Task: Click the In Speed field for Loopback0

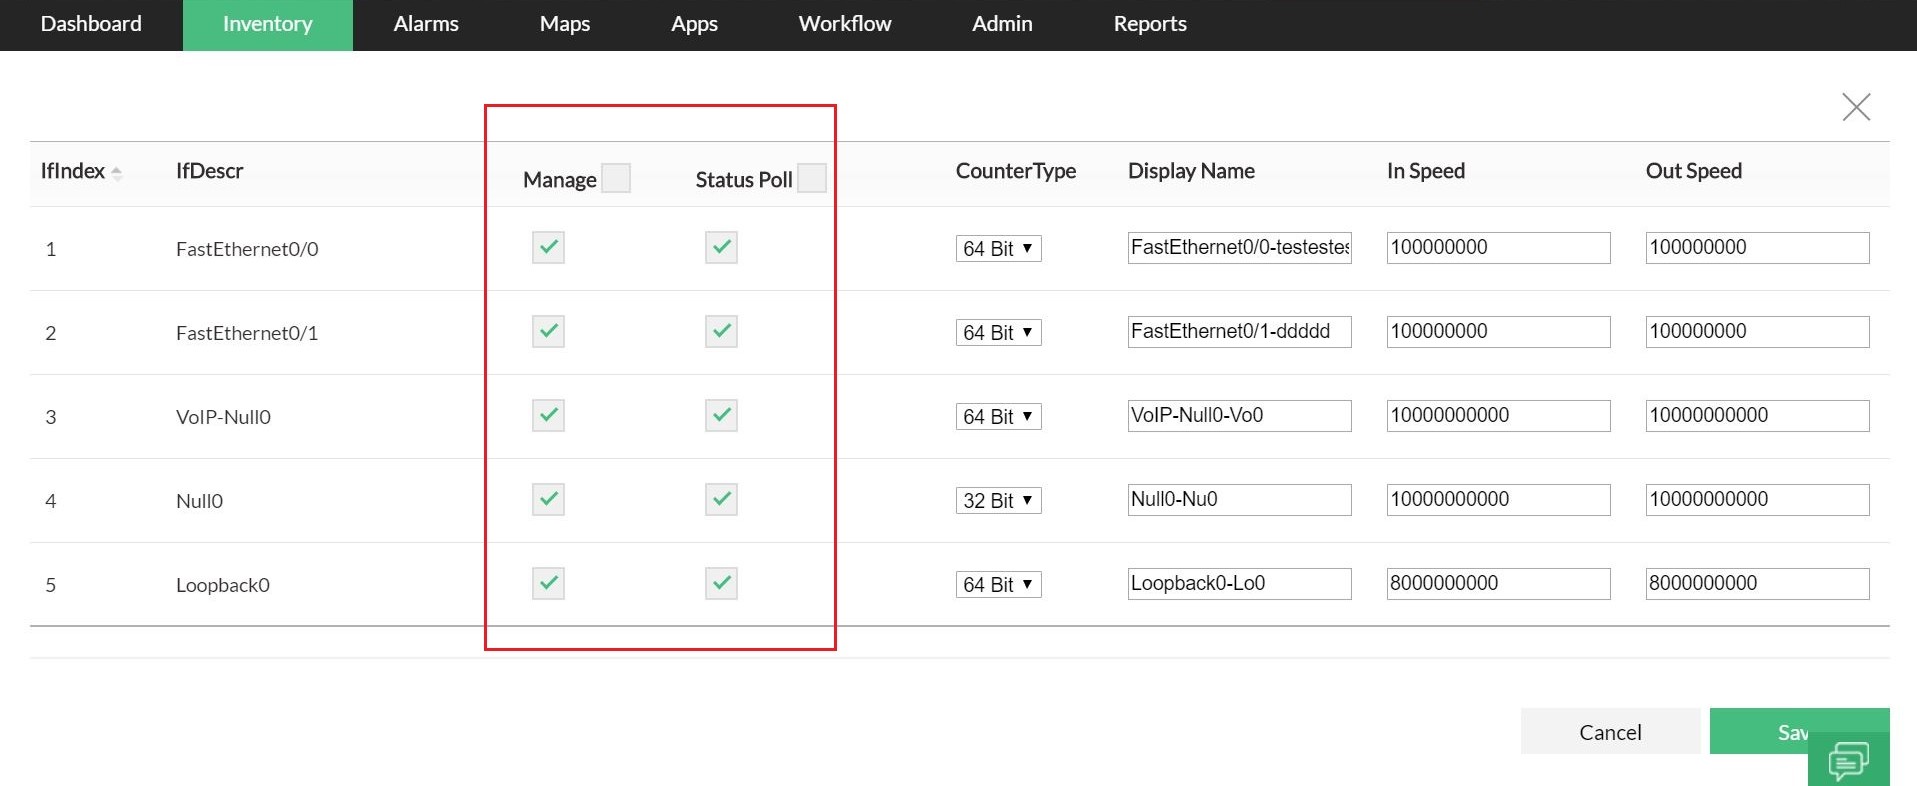Action: (x=1498, y=583)
